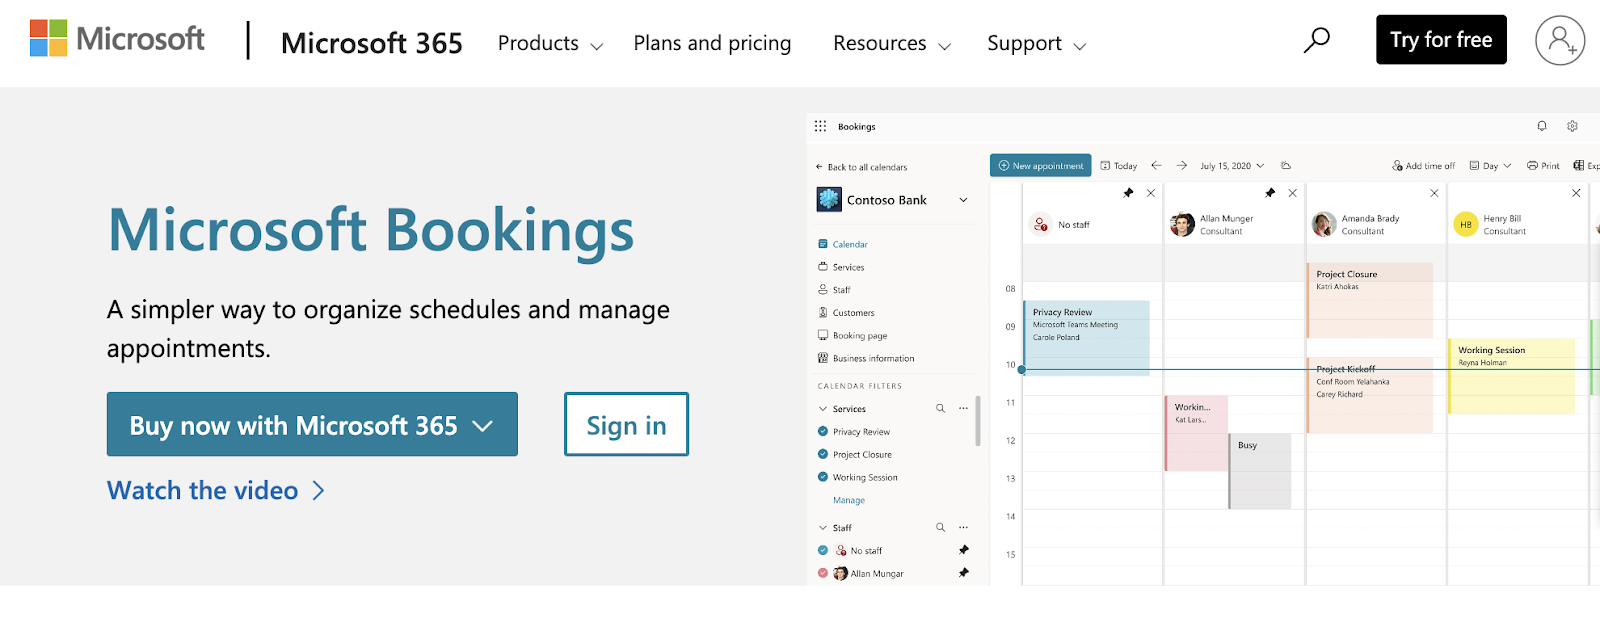Open Bookings settings gear
1600x635 pixels.
pos(1572,126)
